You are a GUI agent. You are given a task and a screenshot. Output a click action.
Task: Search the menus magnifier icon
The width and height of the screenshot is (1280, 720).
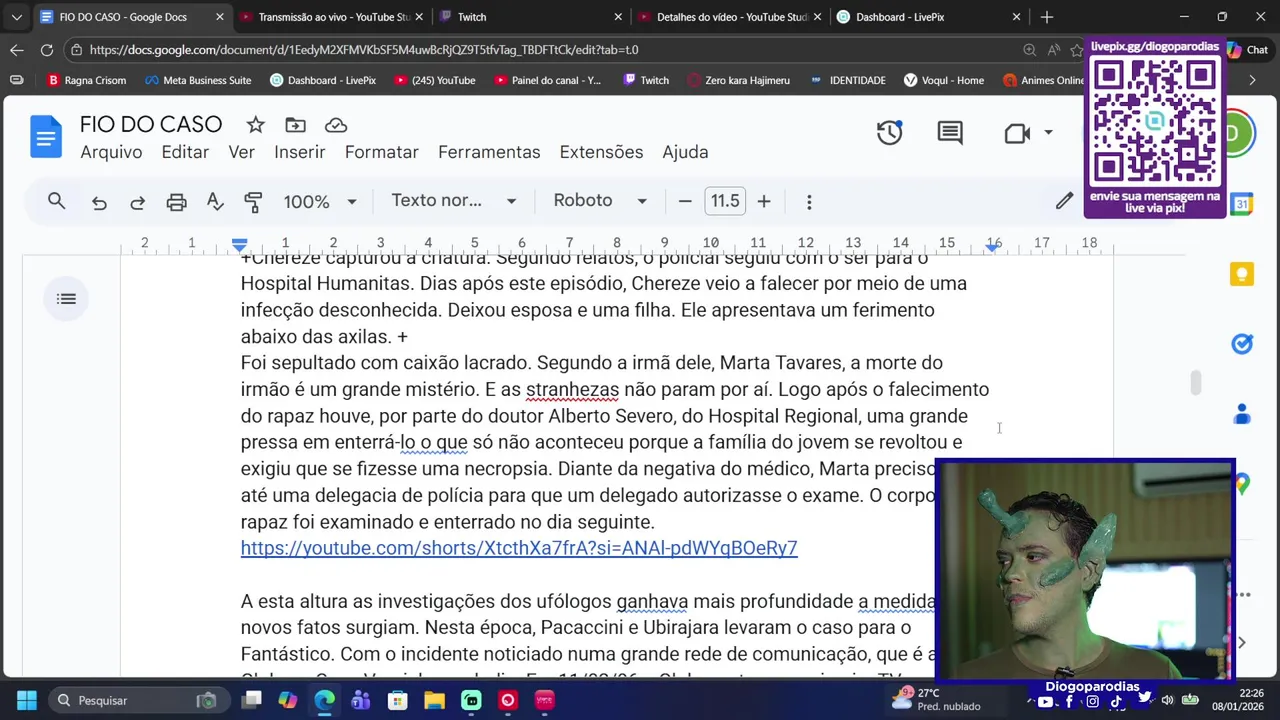(x=57, y=201)
